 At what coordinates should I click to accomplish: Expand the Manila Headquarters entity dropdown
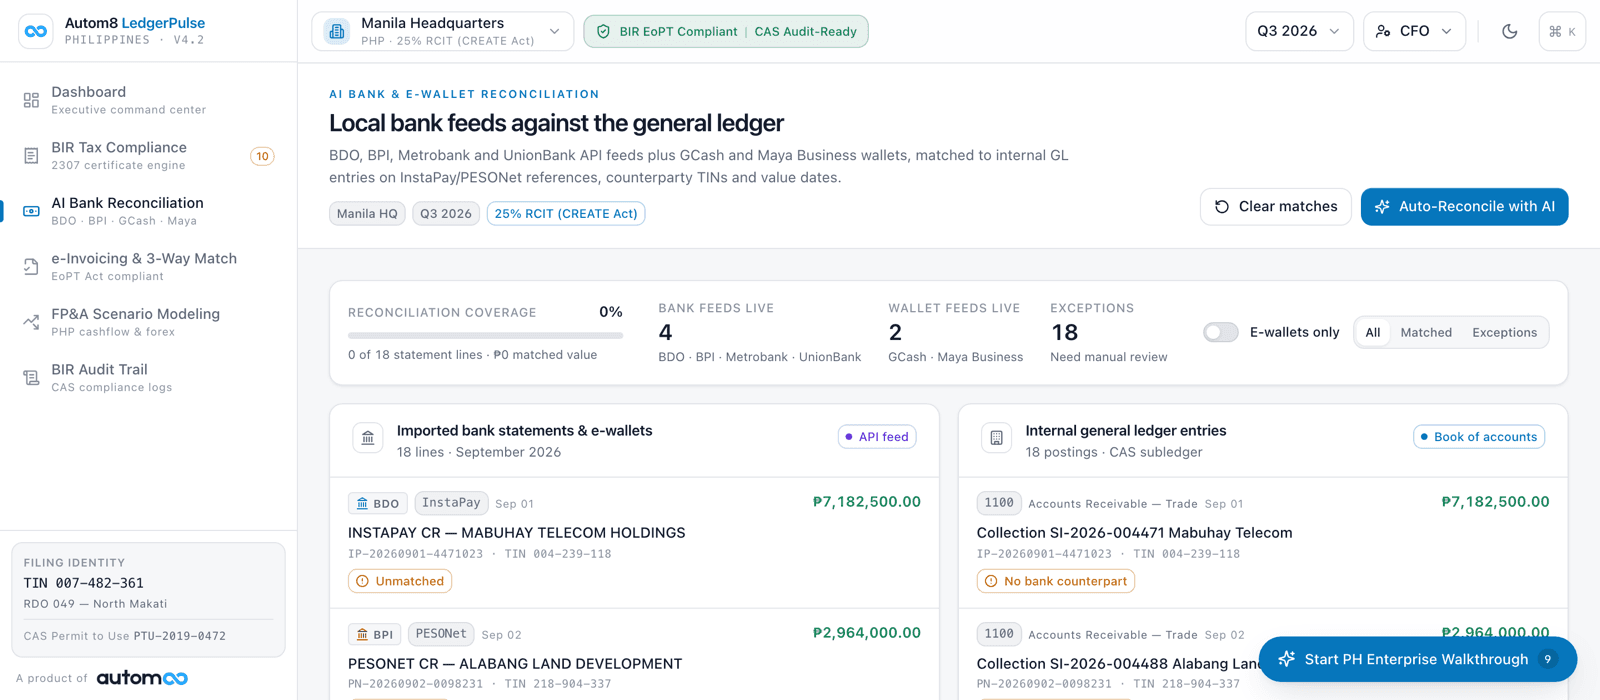coord(443,31)
